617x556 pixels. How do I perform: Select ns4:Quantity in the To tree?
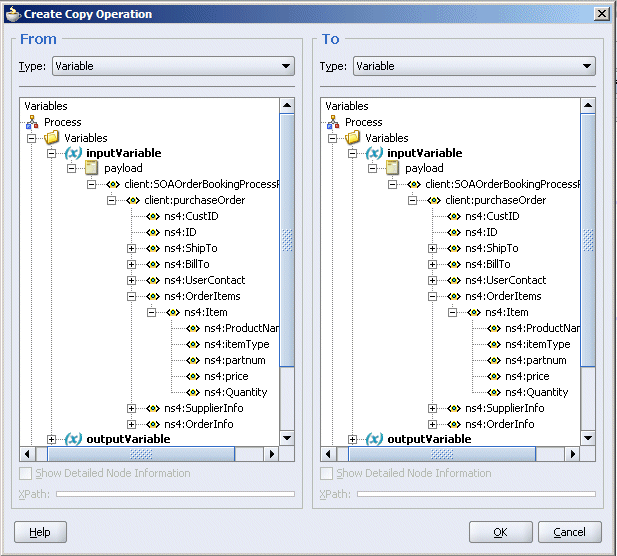[537, 392]
